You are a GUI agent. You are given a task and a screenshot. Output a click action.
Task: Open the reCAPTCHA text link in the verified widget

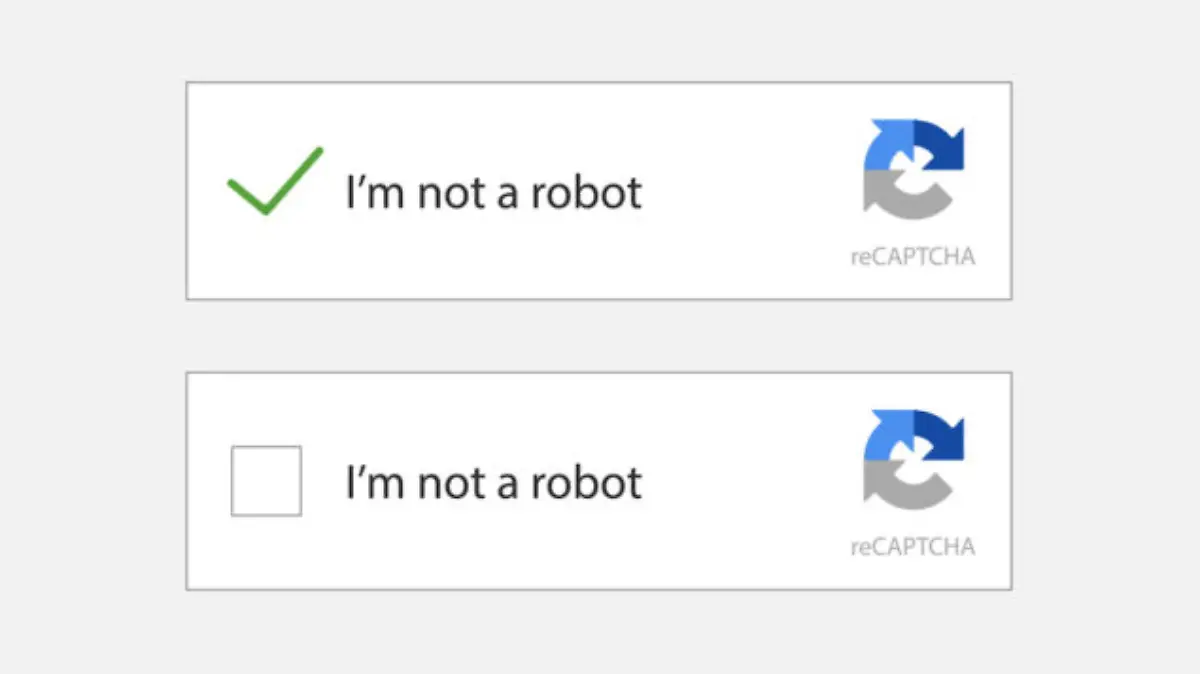(913, 256)
